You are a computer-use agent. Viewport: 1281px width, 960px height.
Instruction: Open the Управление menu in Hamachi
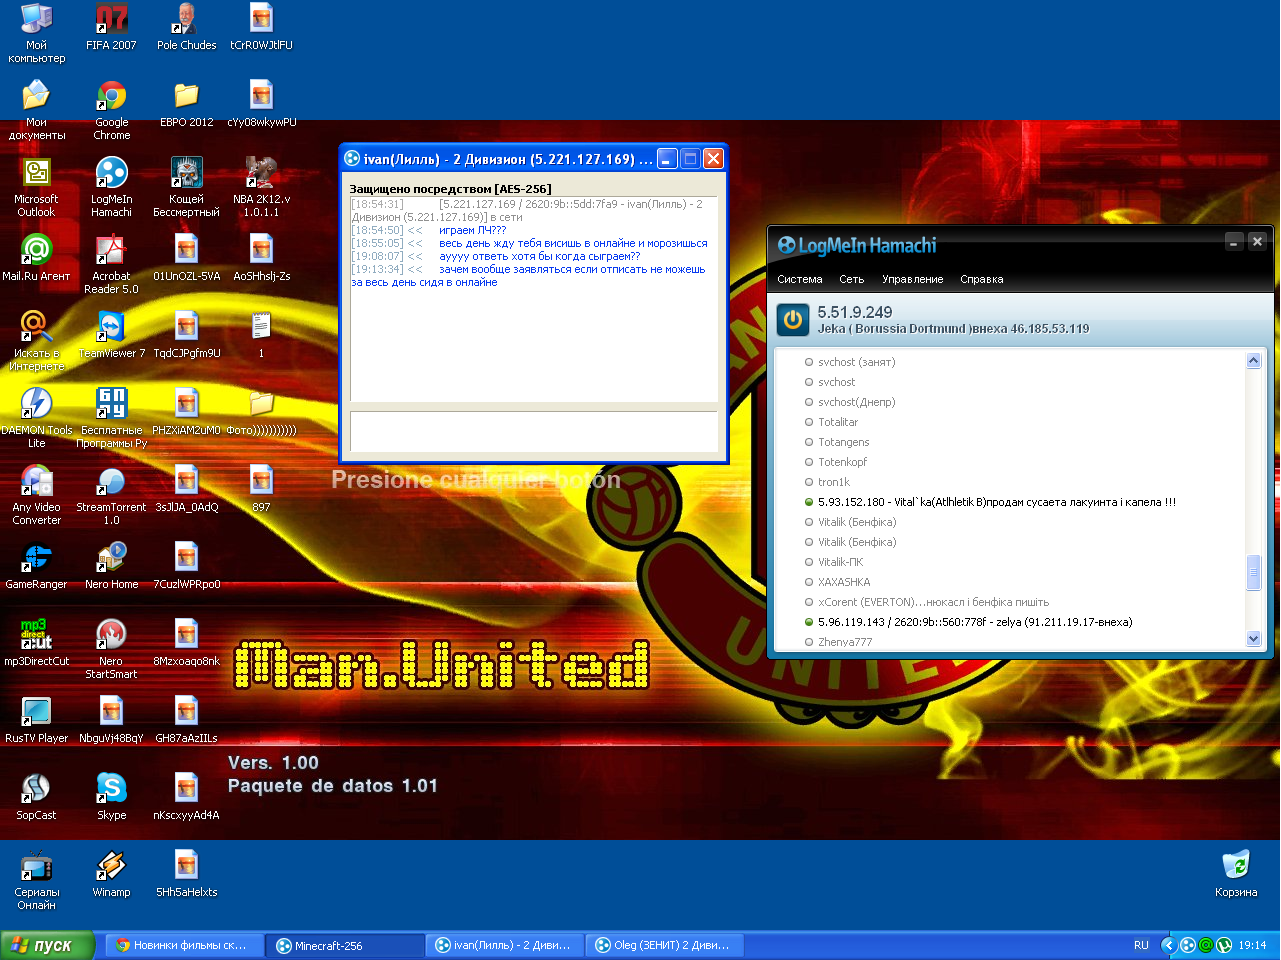coord(913,279)
